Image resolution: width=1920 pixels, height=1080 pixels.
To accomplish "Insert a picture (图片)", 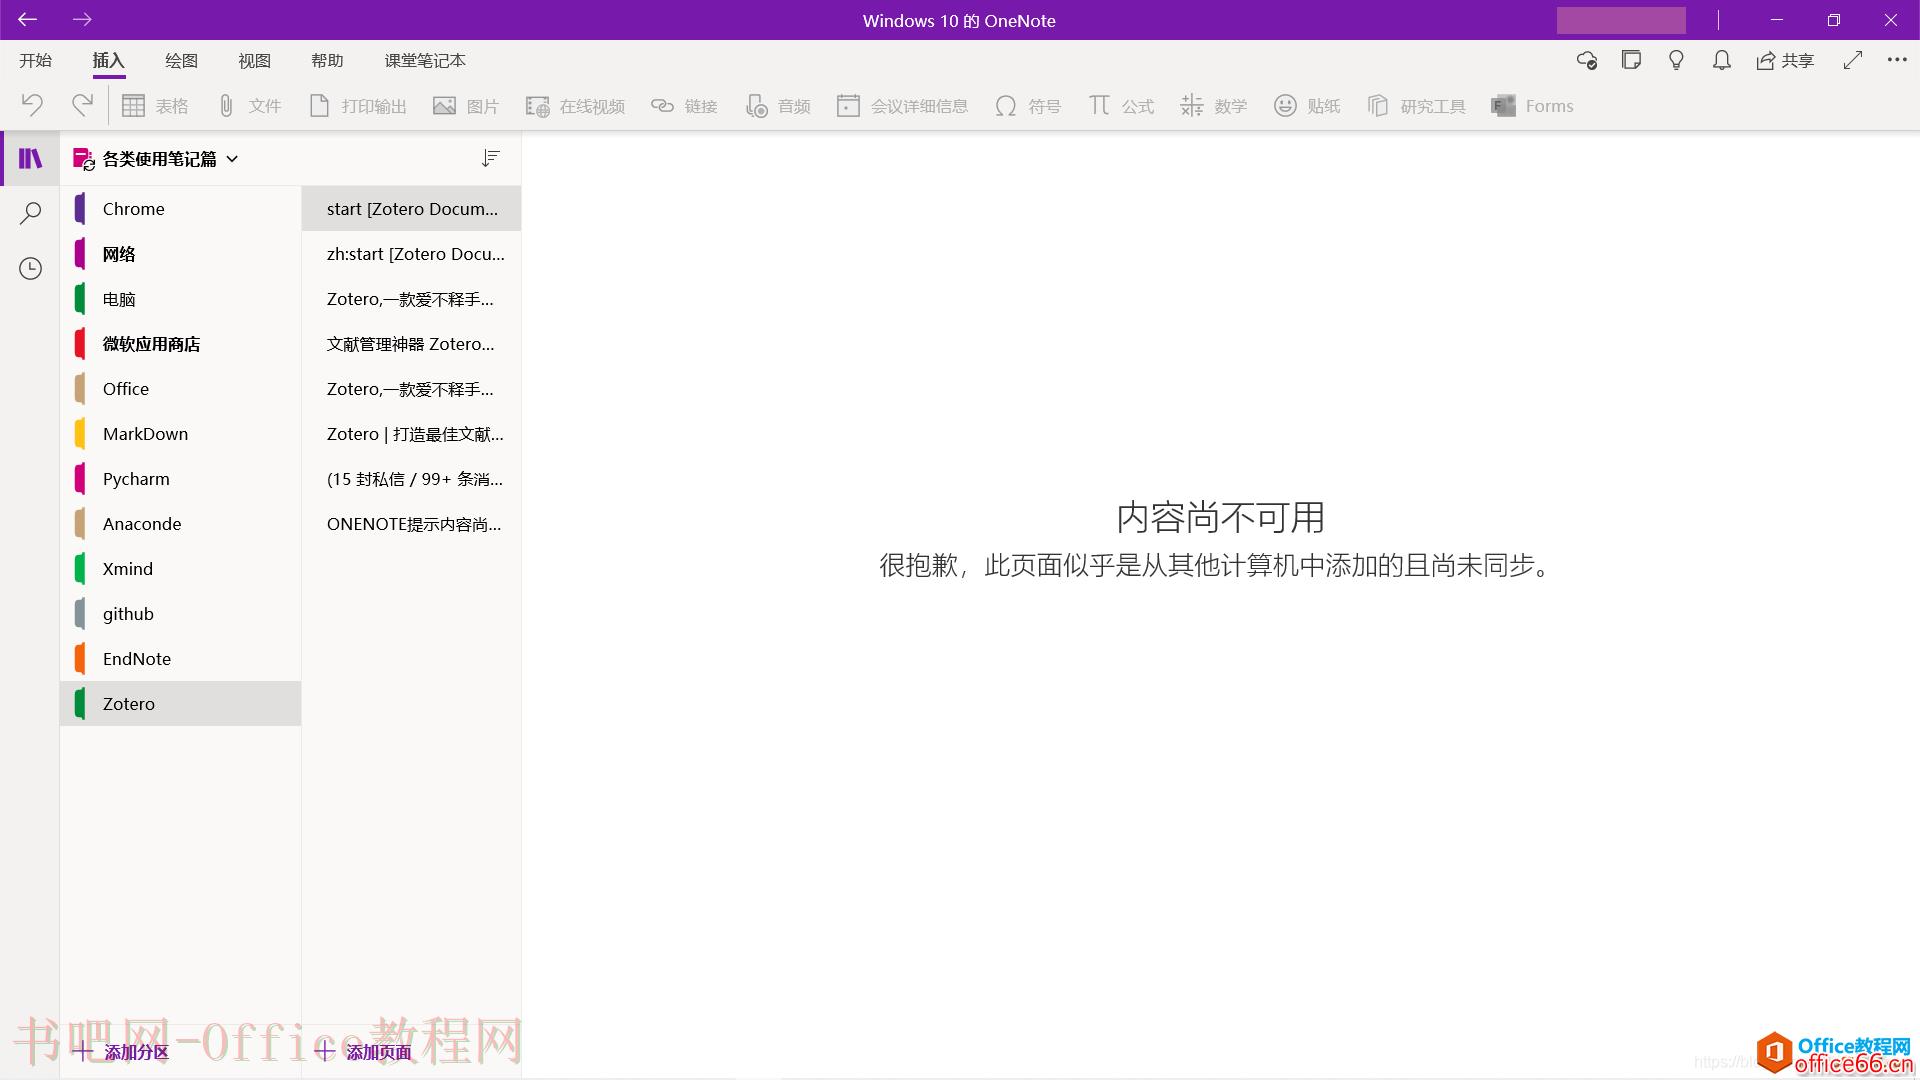I will (x=466, y=106).
